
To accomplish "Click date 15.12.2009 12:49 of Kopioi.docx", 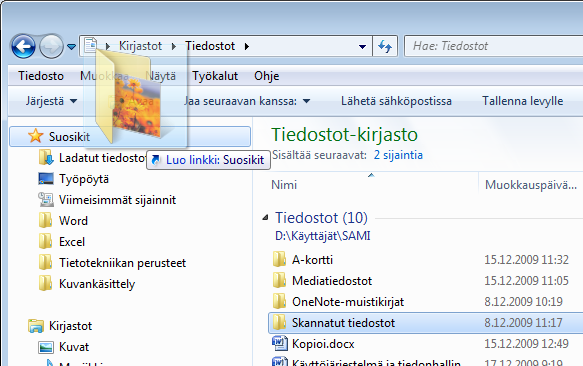I will (x=526, y=344).
